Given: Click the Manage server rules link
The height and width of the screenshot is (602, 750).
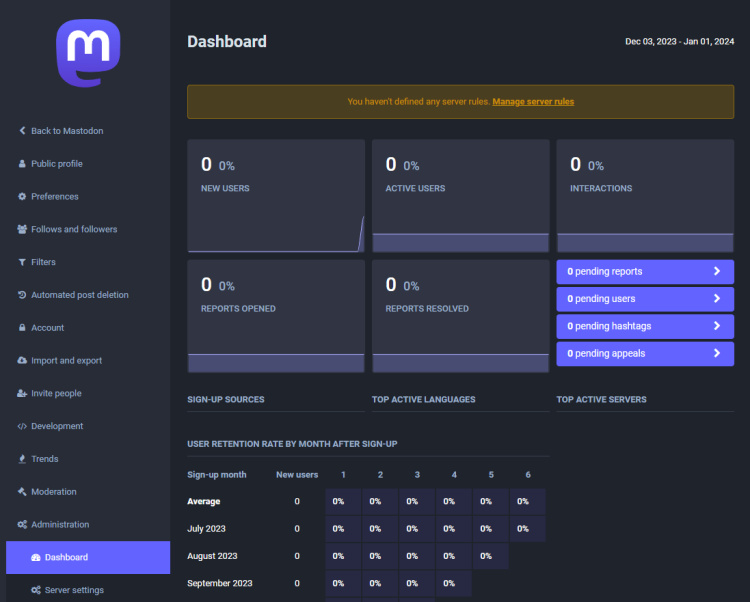Looking at the screenshot, I should [533, 102].
